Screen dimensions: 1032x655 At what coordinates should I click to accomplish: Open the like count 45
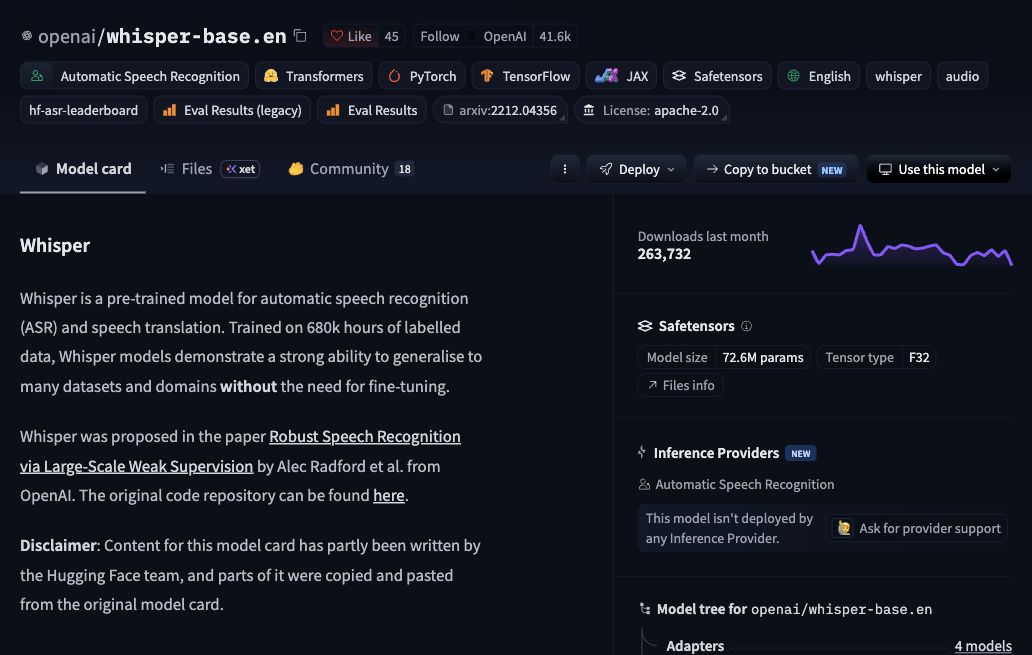click(x=392, y=36)
